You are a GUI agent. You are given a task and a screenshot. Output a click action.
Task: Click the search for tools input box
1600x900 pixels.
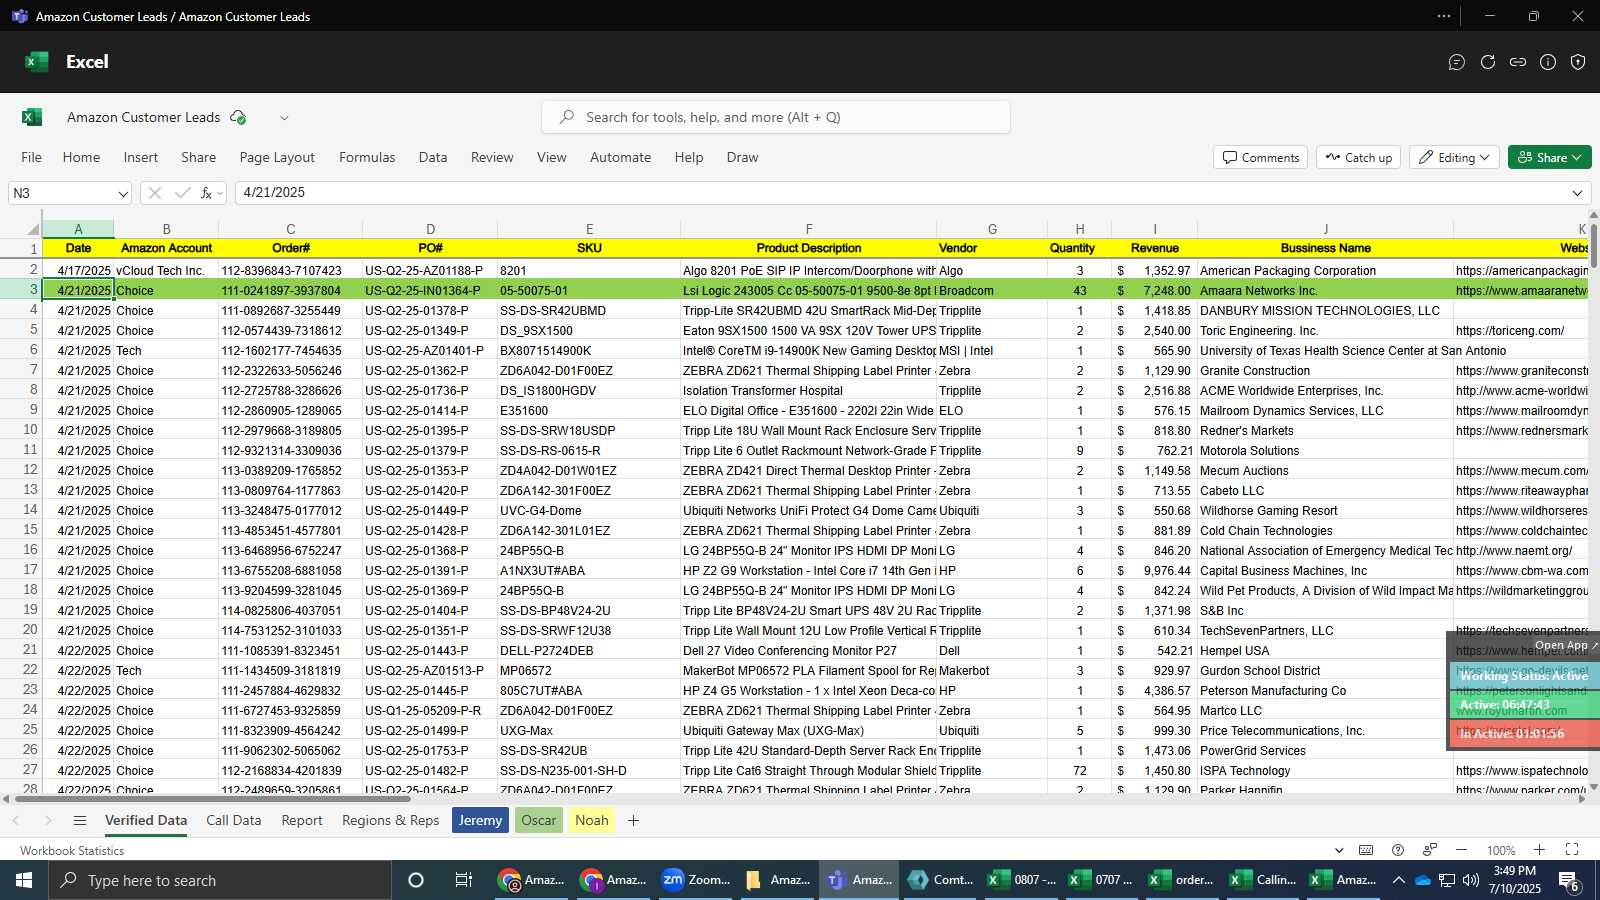(776, 117)
